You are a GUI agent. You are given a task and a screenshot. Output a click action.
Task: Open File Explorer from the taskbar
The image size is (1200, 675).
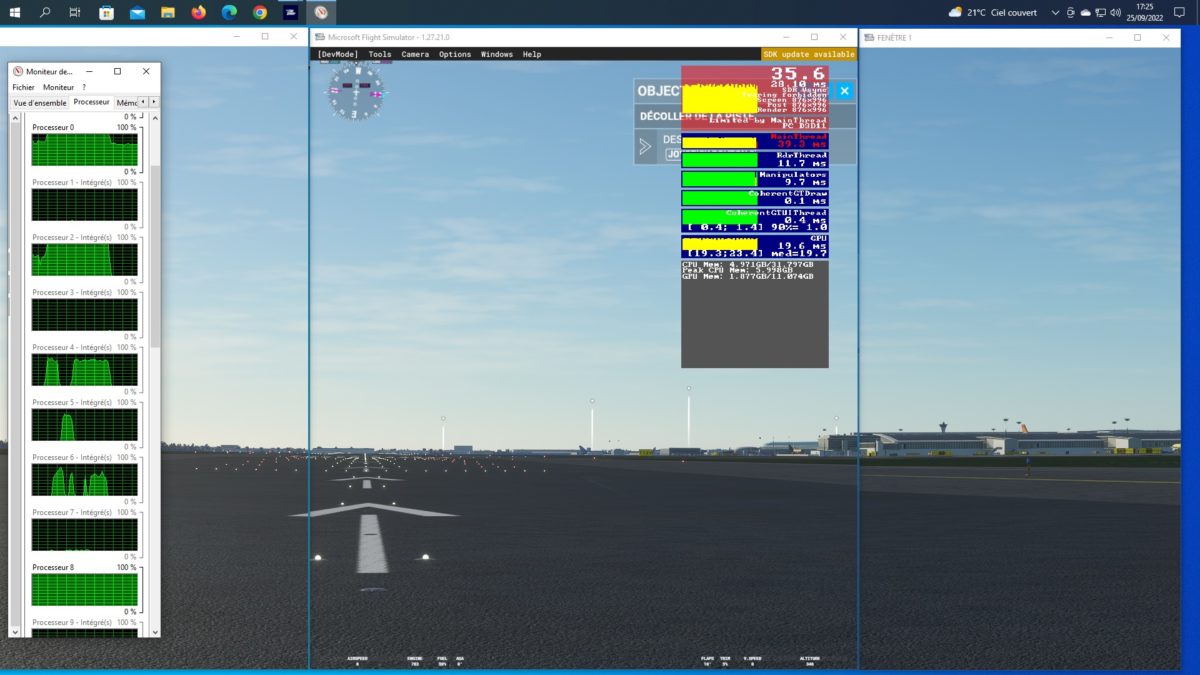tap(167, 12)
